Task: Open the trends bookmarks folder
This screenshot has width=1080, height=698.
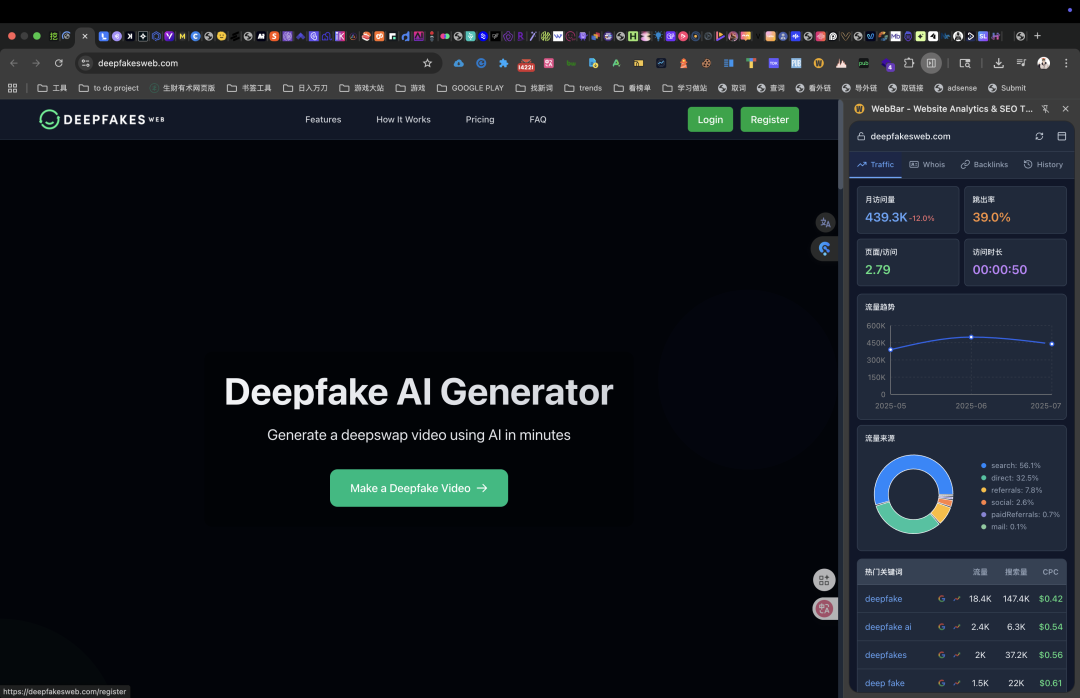Action: pyautogui.click(x=583, y=88)
